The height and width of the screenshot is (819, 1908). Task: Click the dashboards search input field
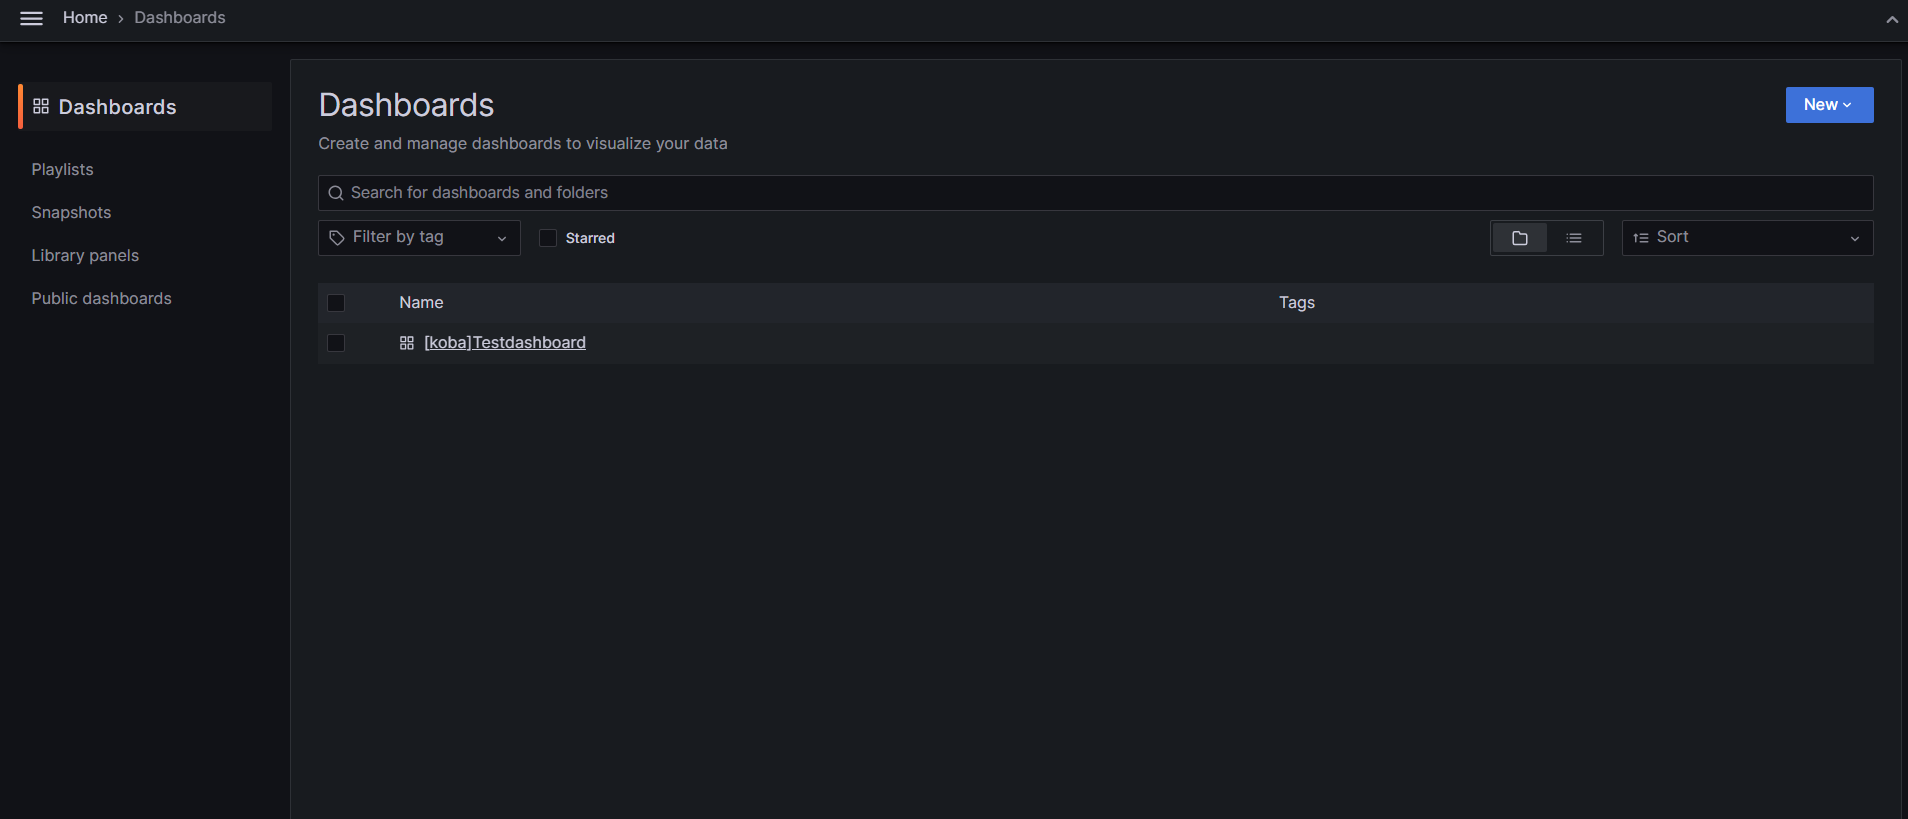[x=900, y=192]
